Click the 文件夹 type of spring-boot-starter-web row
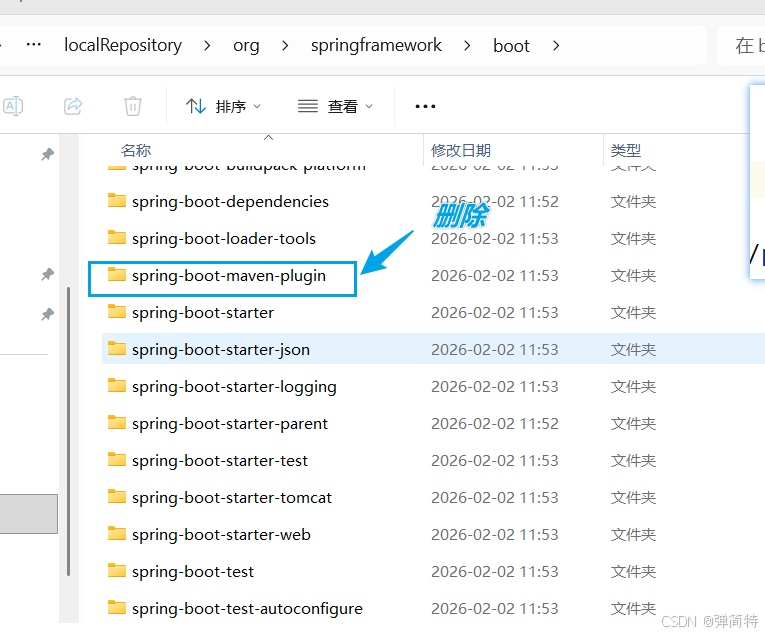 click(633, 535)
